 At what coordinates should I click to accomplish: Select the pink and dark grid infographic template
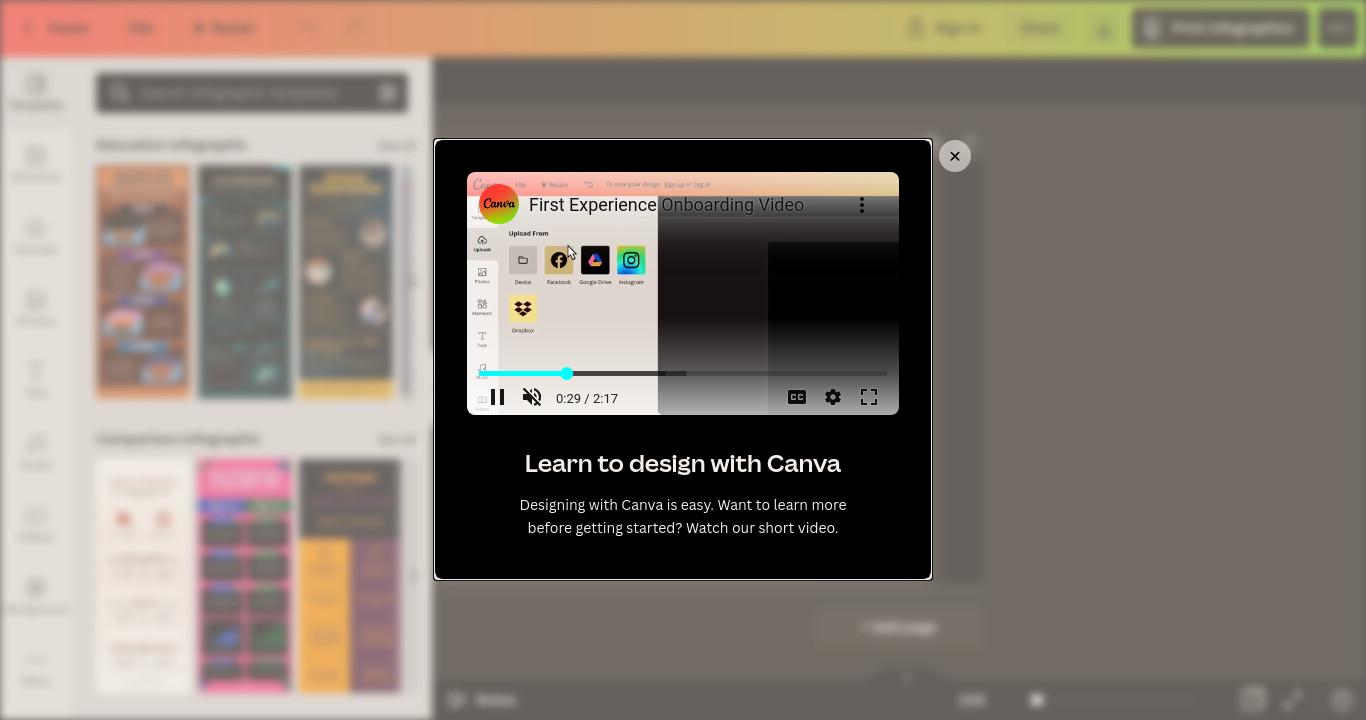coord(245,576)
